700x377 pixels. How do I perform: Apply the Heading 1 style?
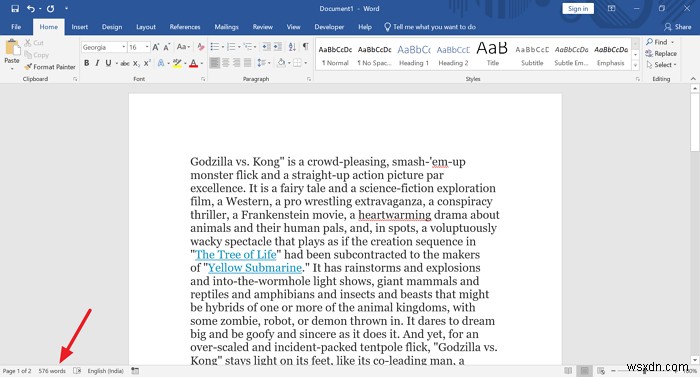(x=414, y=55)
